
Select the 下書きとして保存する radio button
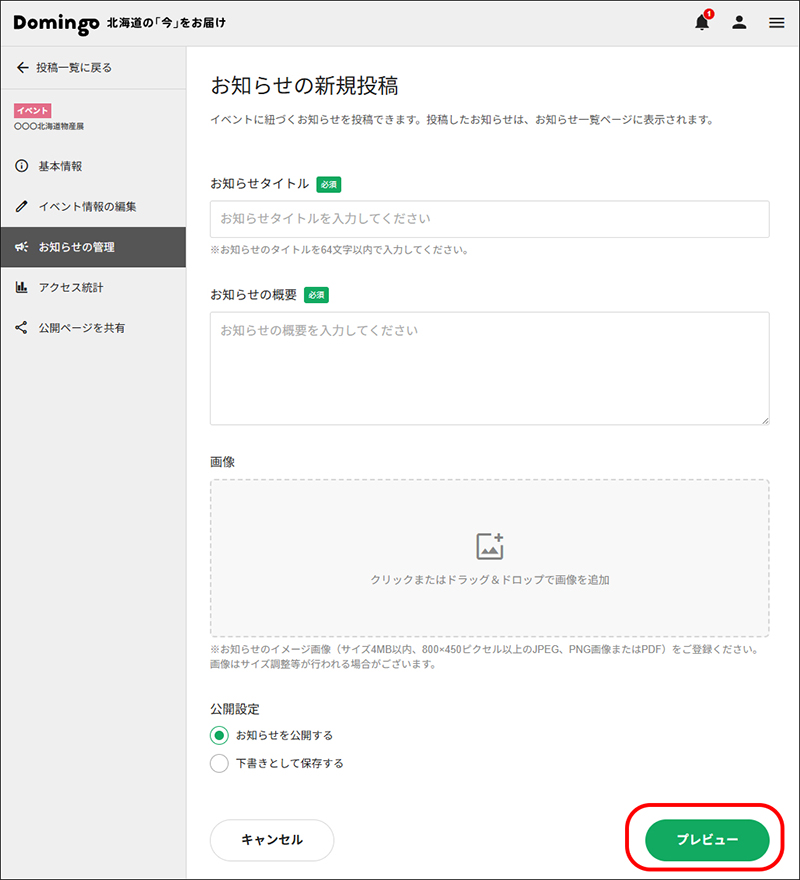(219, 763)
